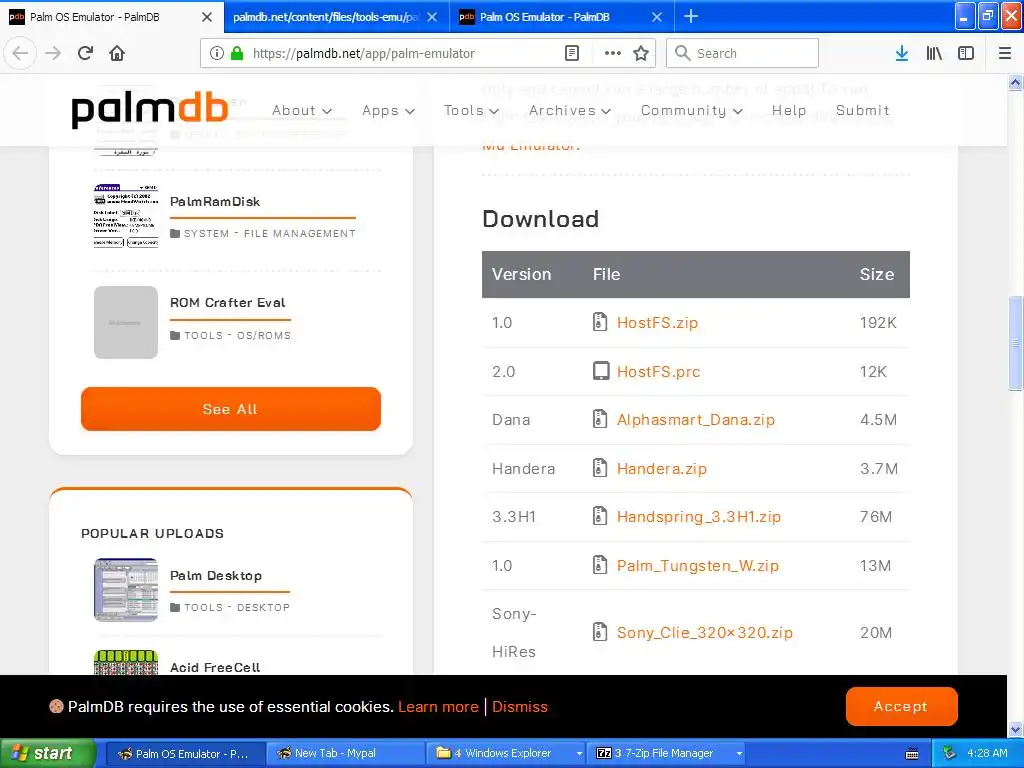This screenshot has height=768, width=1024.
Task: Show site information icon in address bar
Action: [217, 54]
